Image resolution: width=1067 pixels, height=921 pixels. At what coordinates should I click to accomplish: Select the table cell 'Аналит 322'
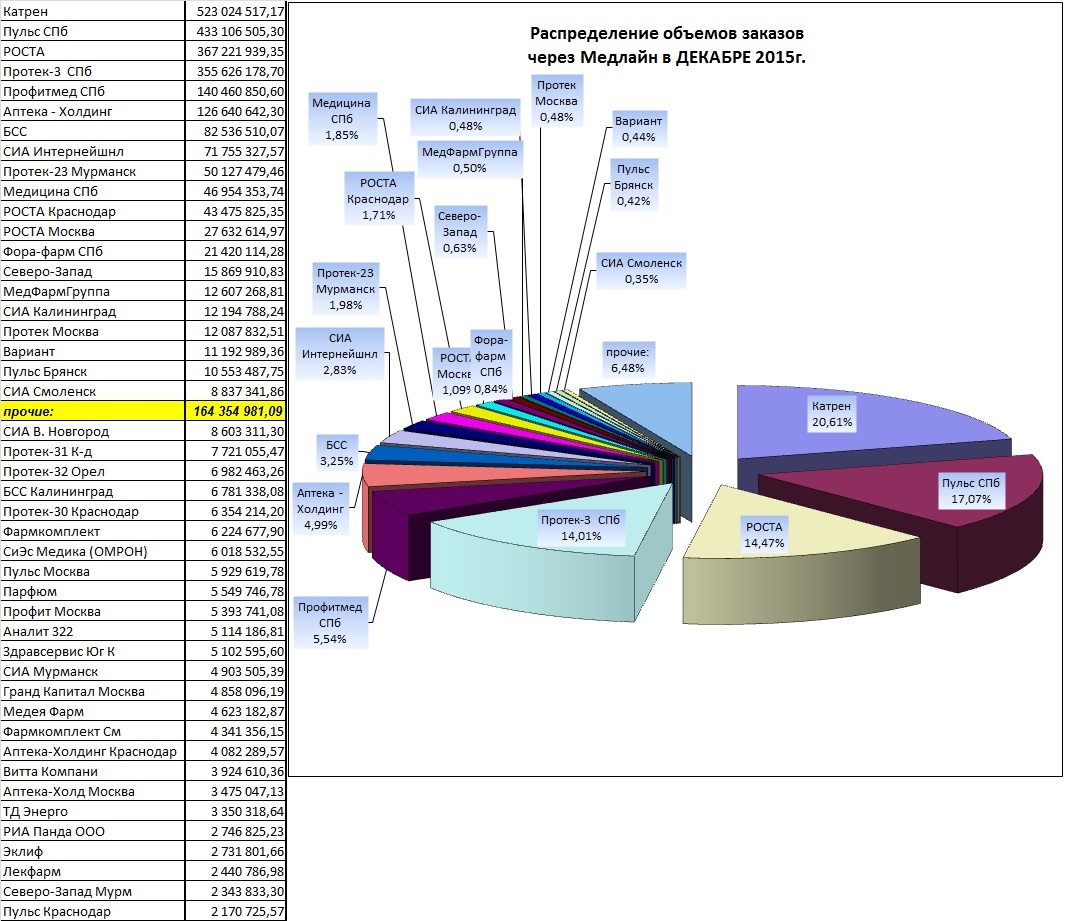(93, 632)
